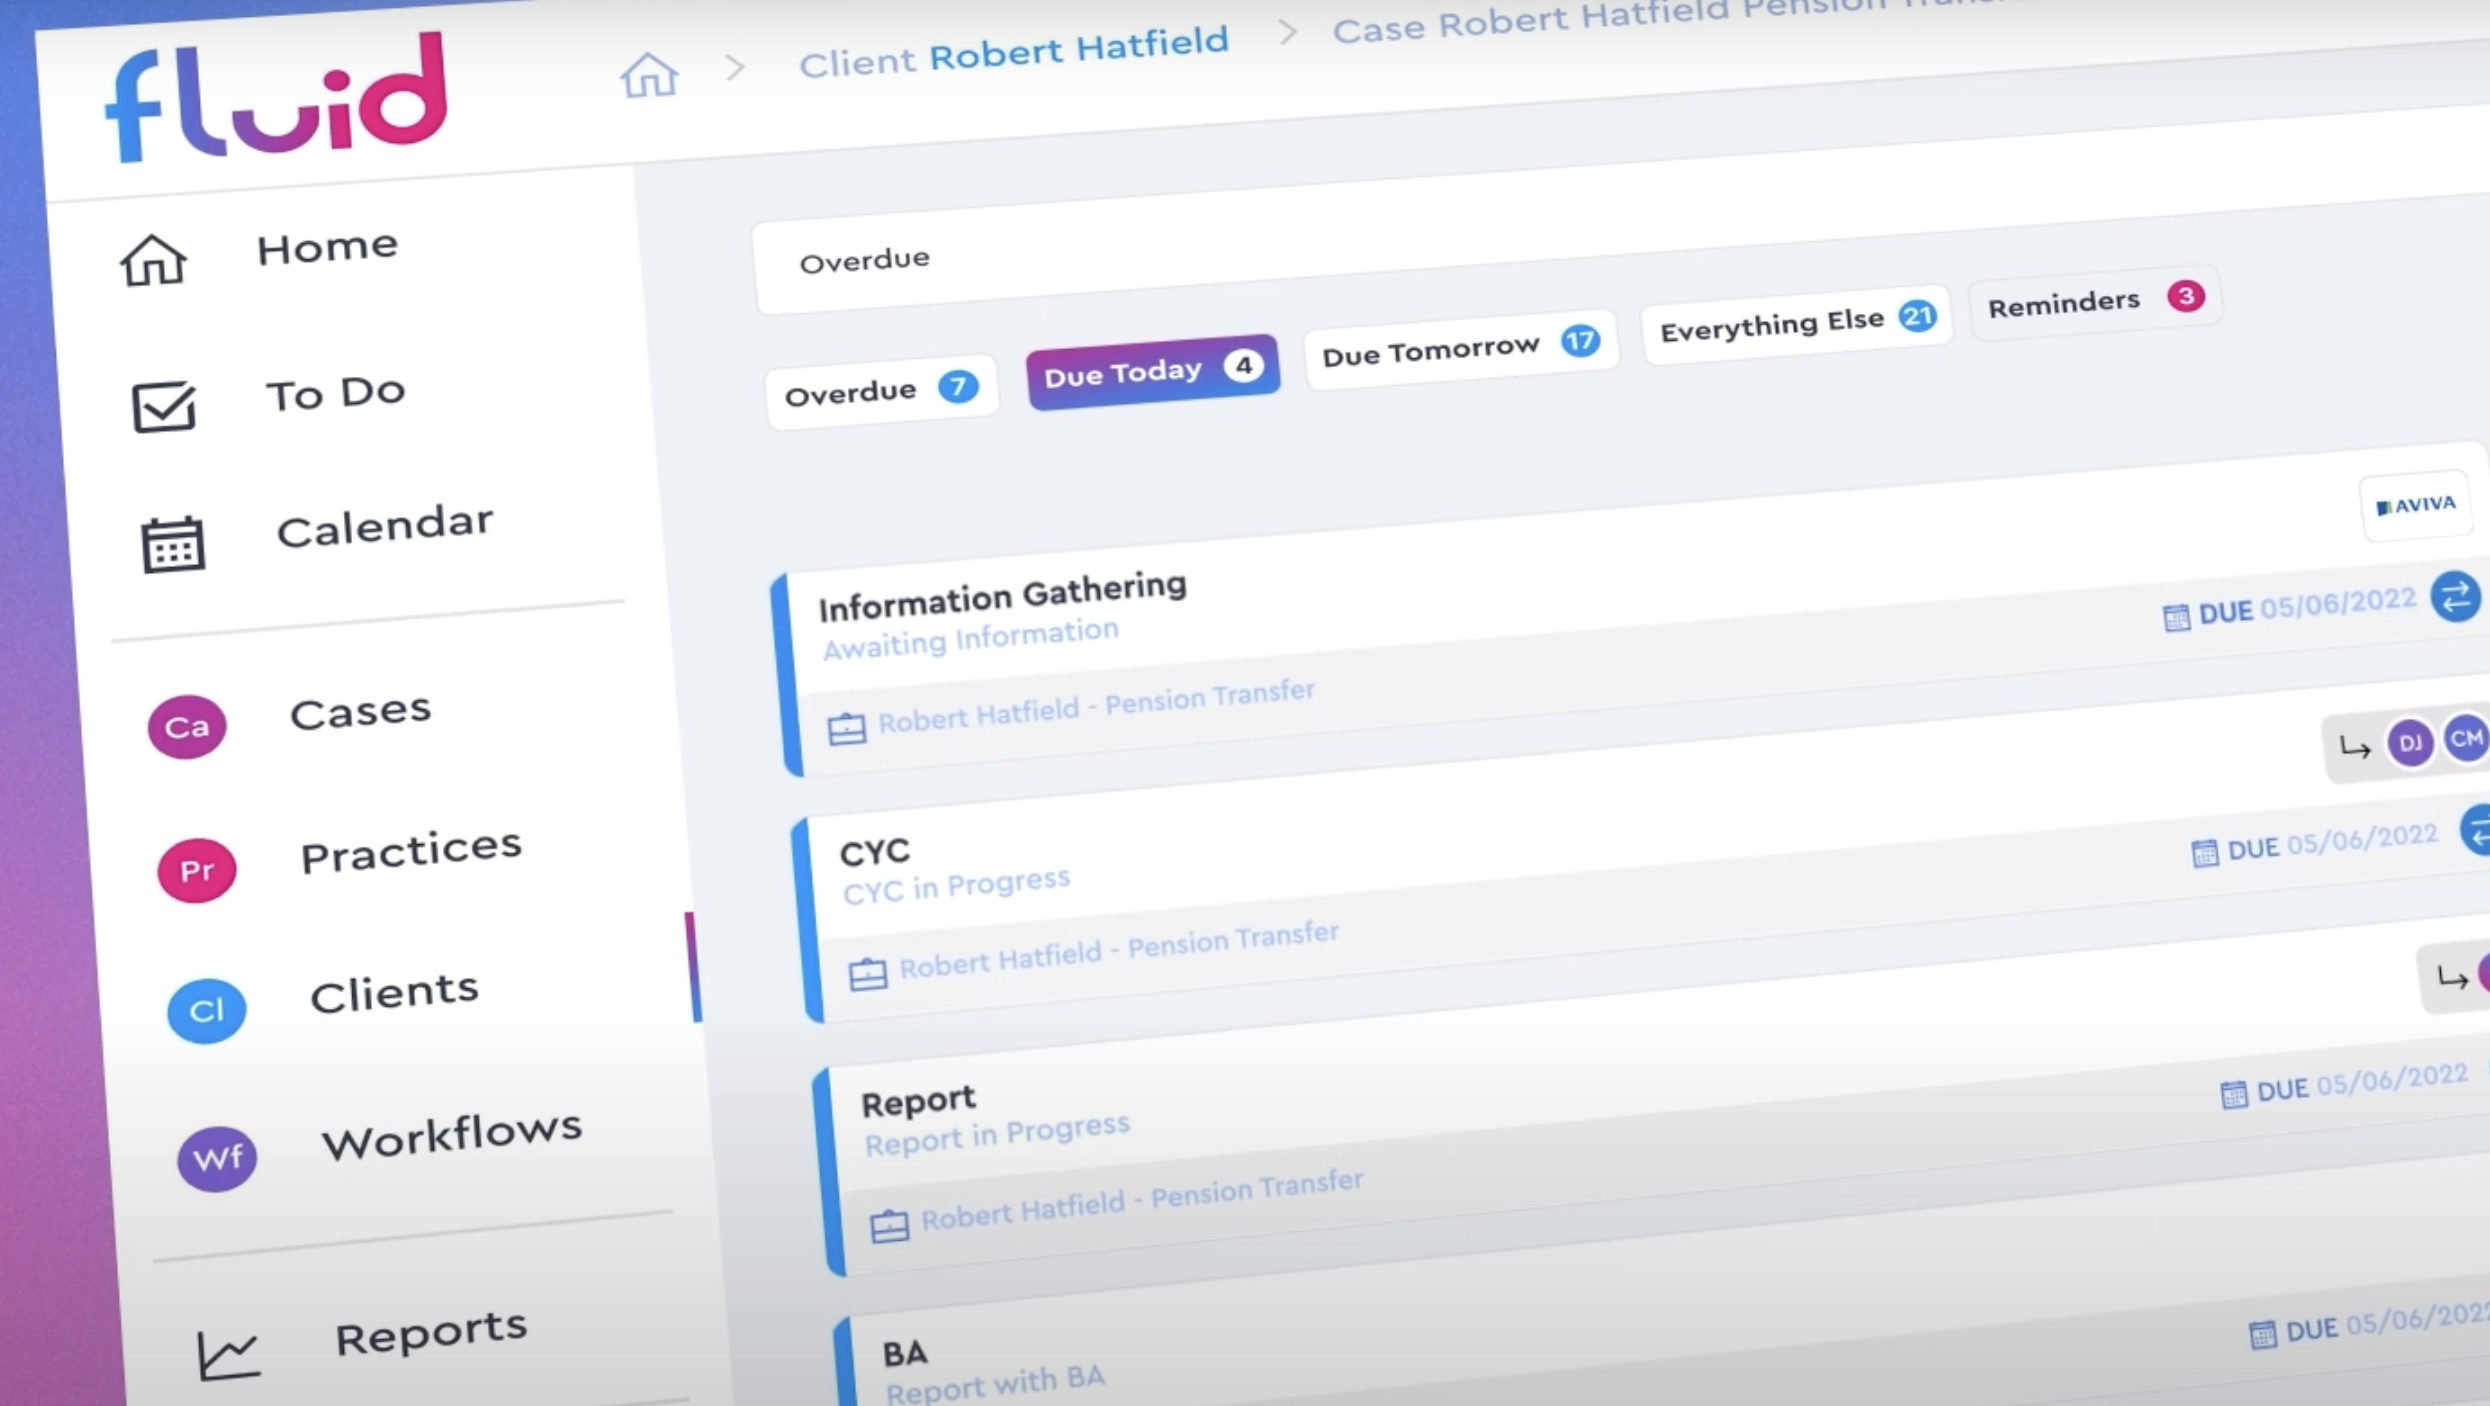Click the Wf Workflows badge icon
The width and height of the screenshot is (2490, 1406).
(217, 1158)
